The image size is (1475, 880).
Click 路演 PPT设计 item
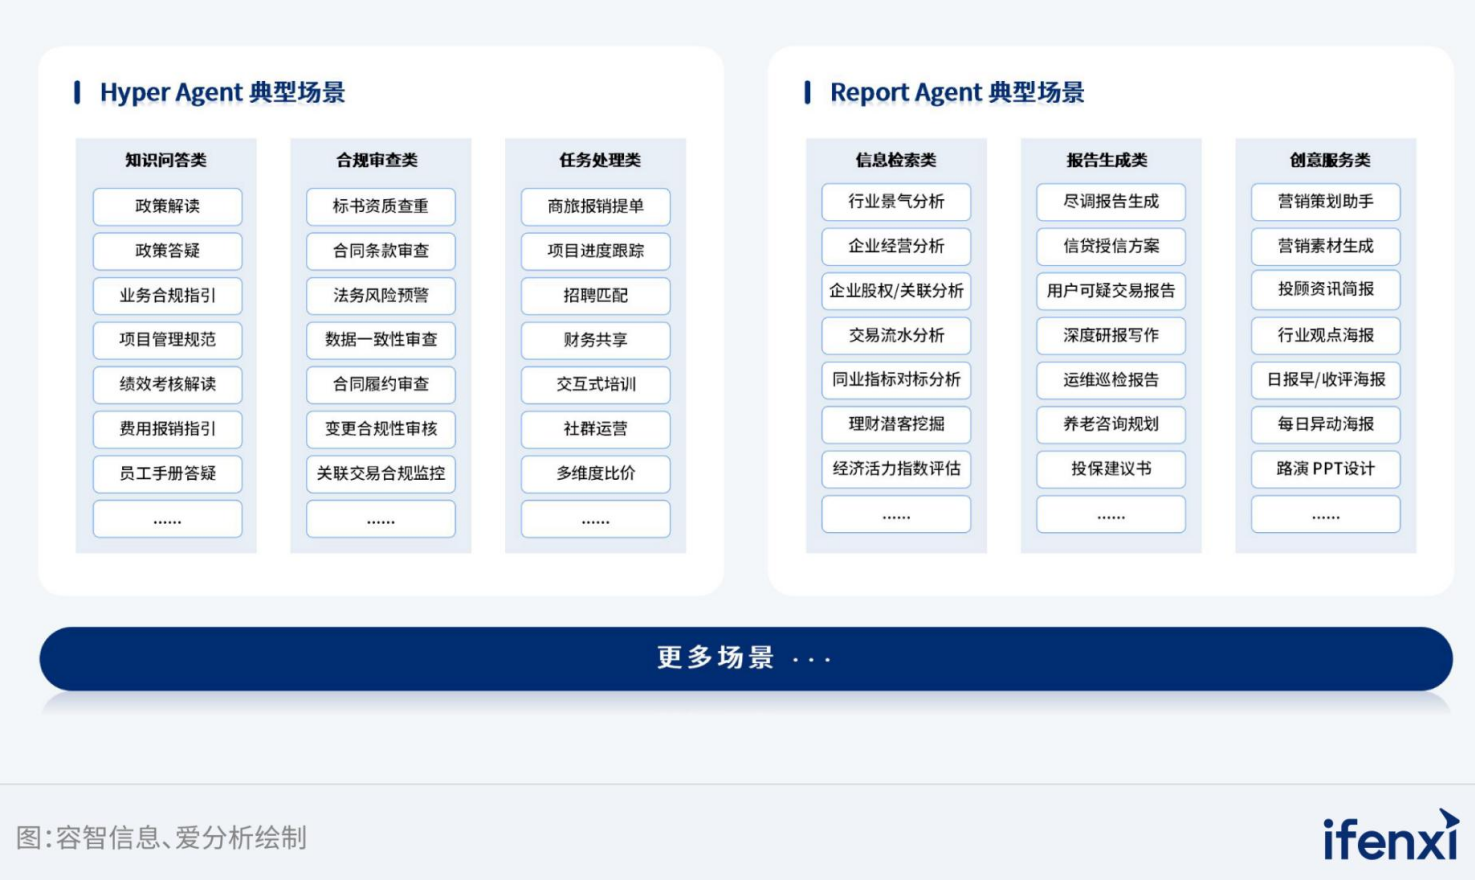[x=1325, y=469]
